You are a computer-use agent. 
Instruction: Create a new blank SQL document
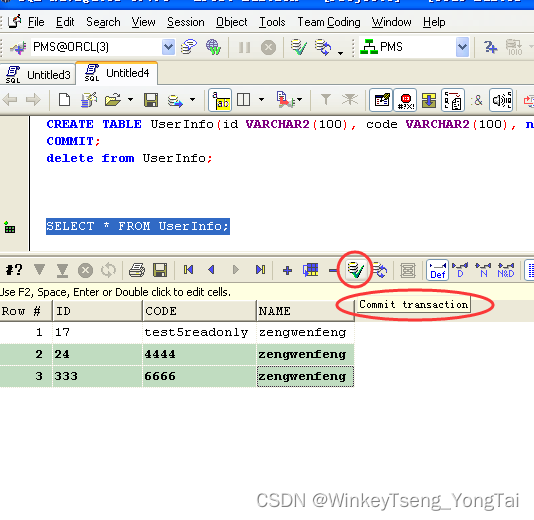click(64, 100)
